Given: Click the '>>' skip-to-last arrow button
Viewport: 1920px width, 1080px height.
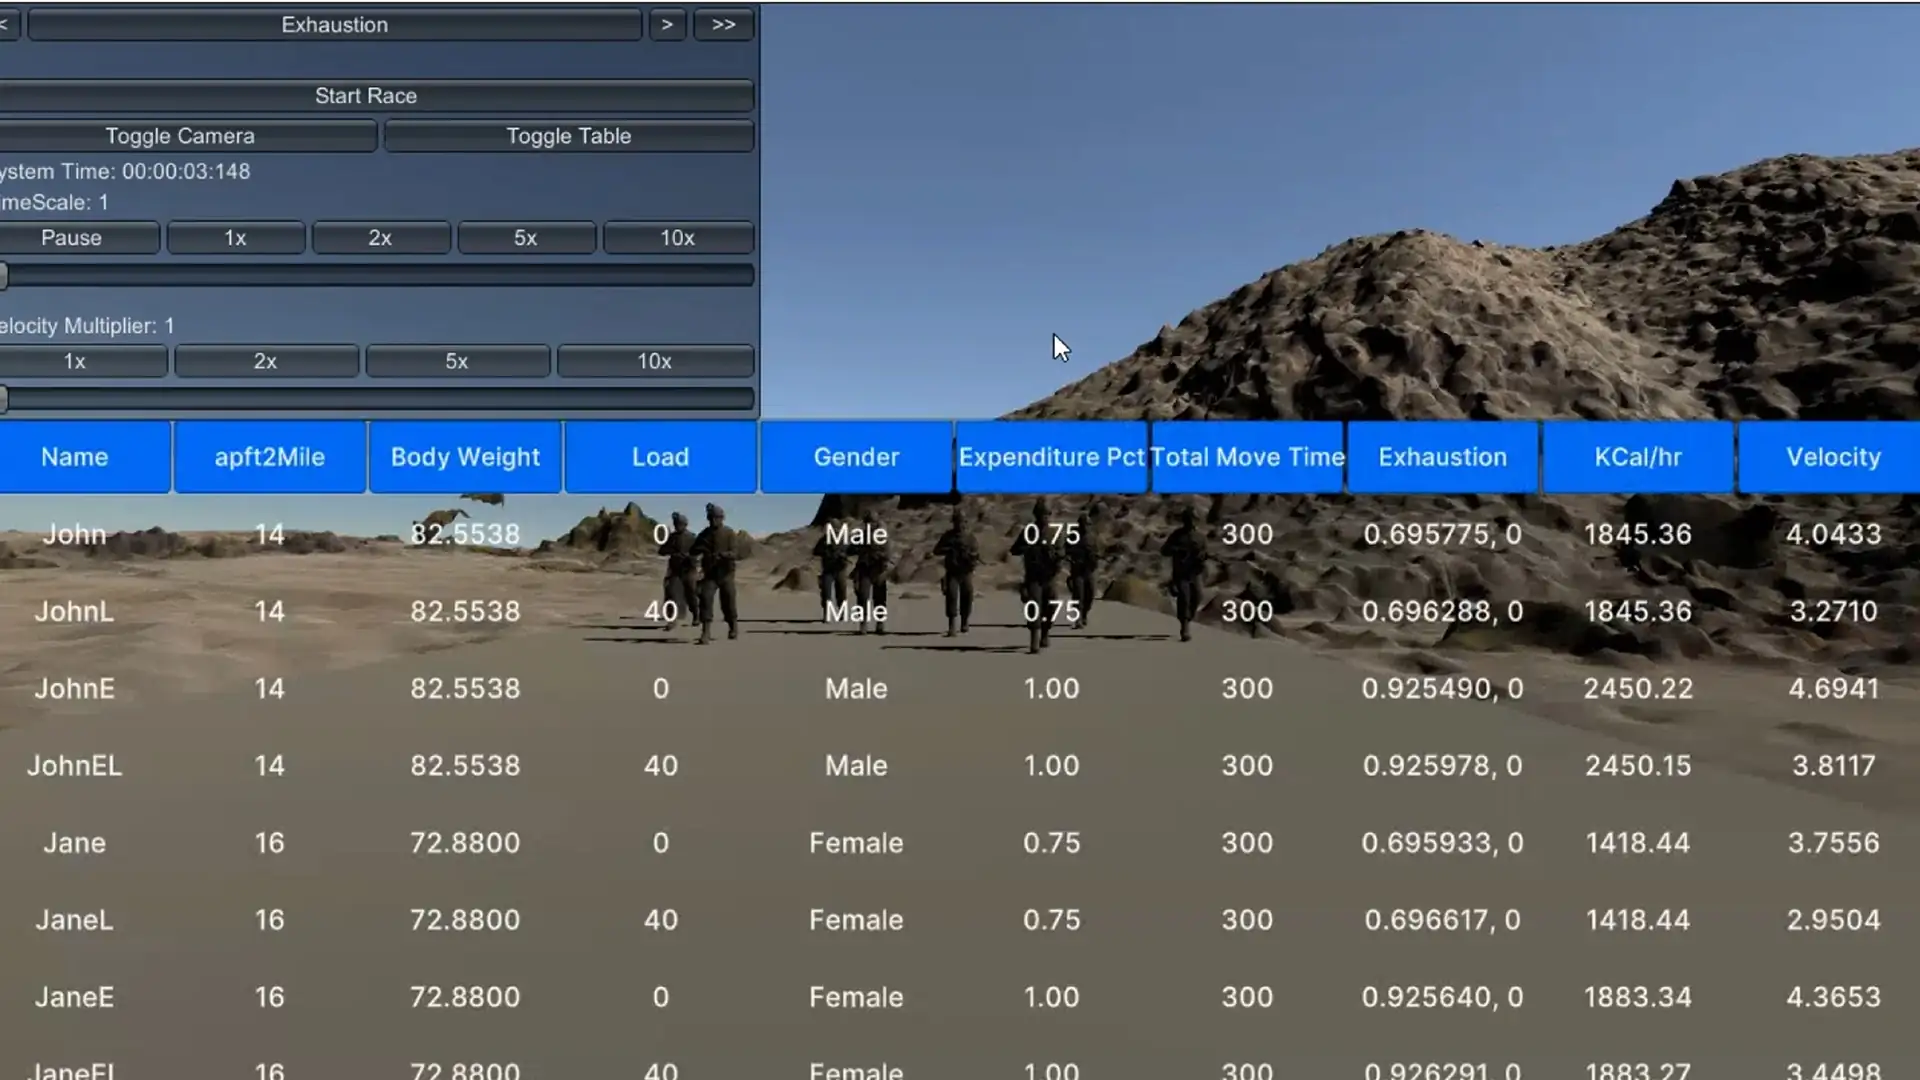Looking at the screenshot, I should pos(723,25).
